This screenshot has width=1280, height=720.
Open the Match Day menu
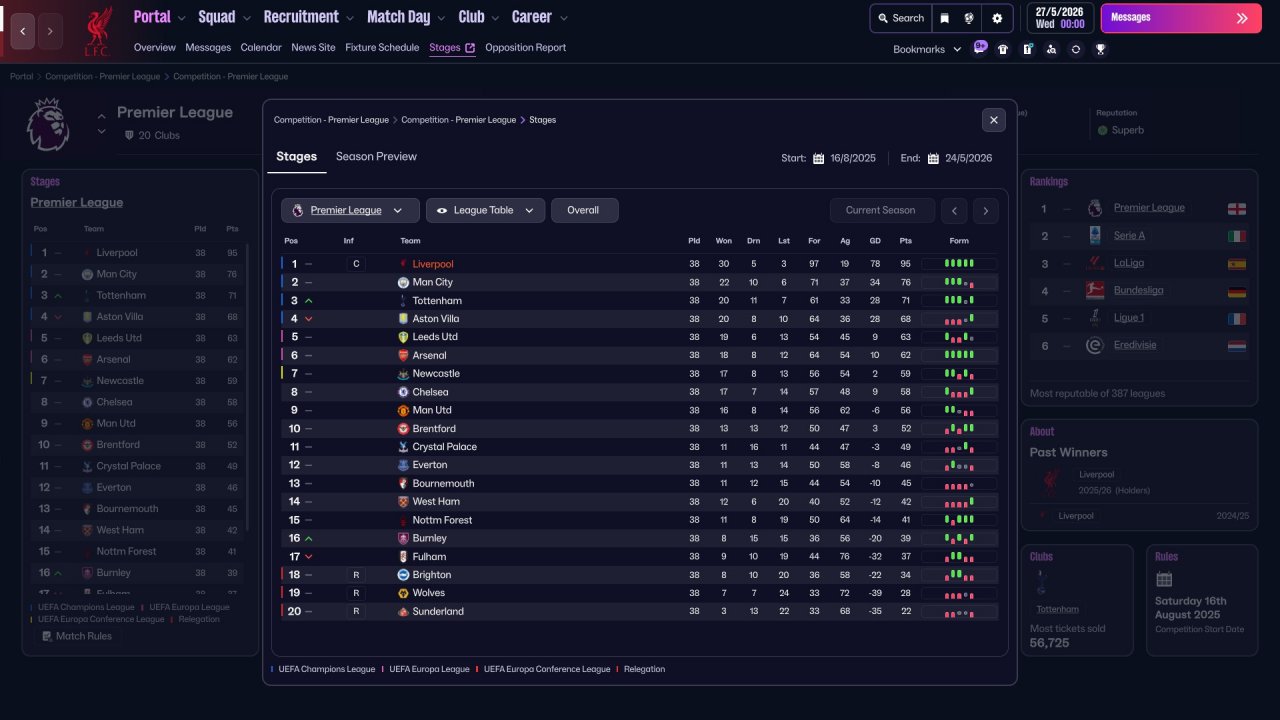398,17
